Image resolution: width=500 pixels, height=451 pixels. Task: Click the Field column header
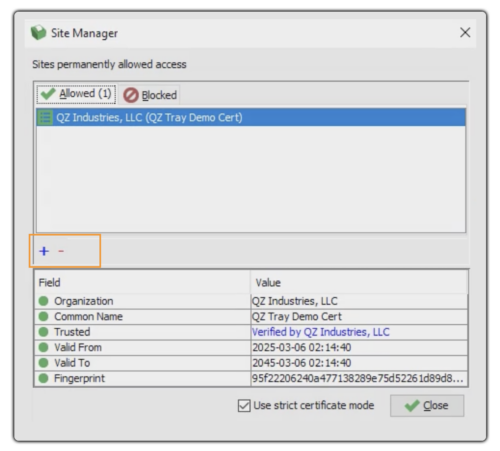[x=142, y=283]
